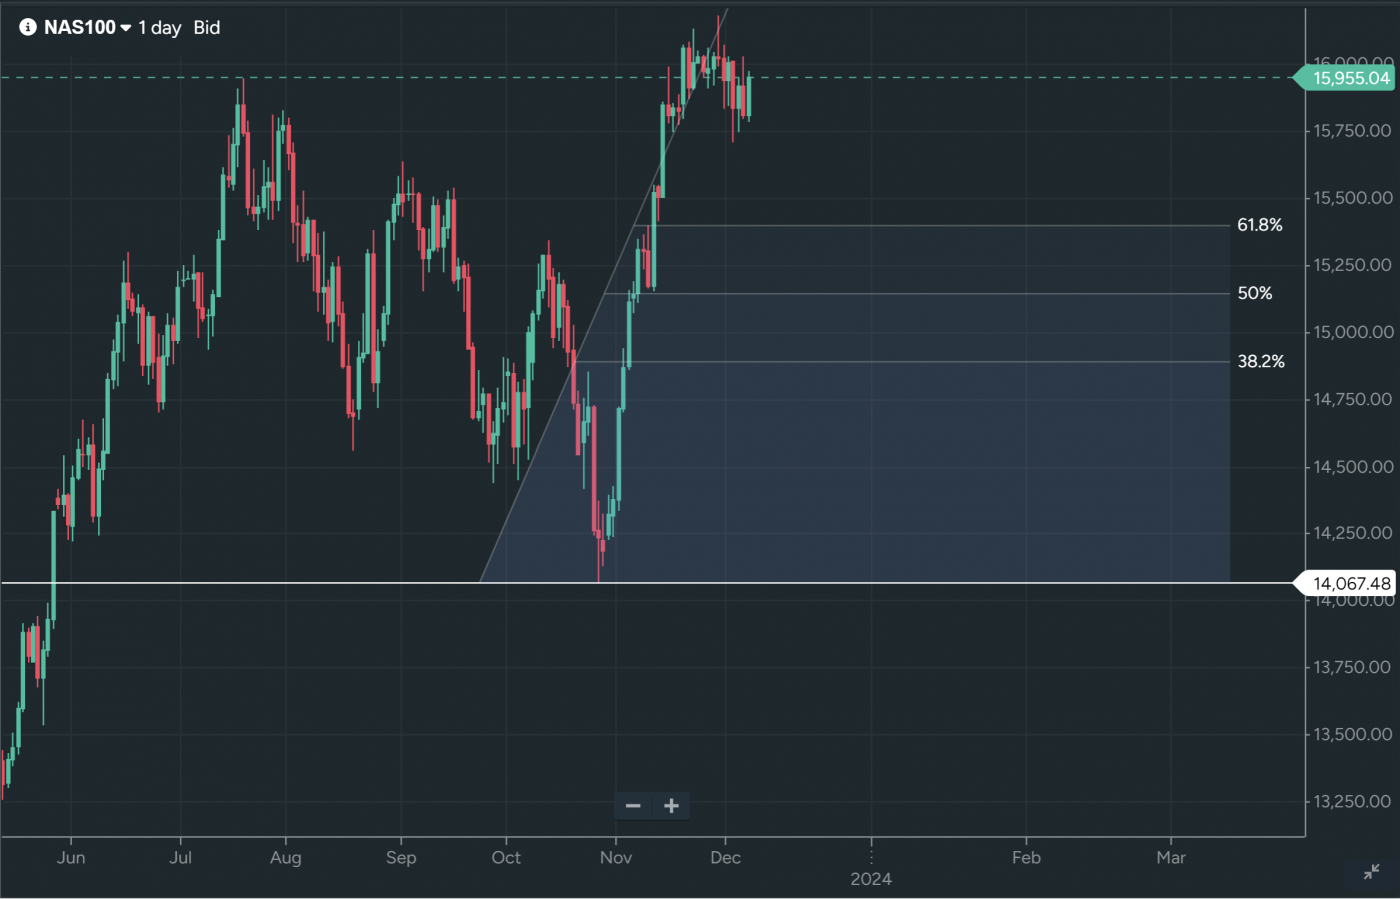The height and width of the screenshot is (899, 1400).
Task: Change the 1 day timeframe
Action: pyautogui.click(x=160, y=28)
